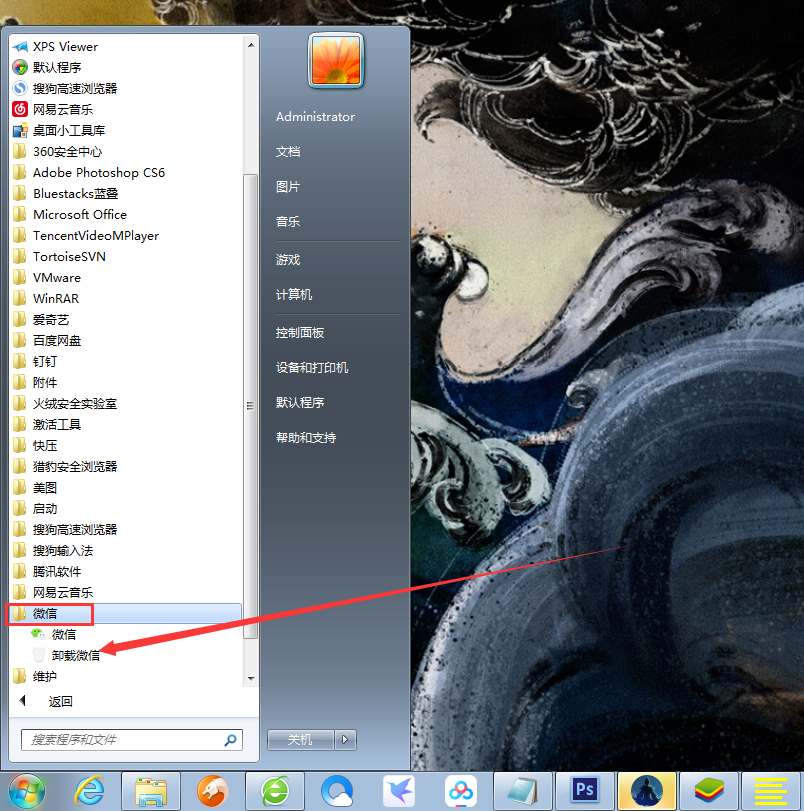Image resolution: width=804 pixels, height=811 pixels.
Task: Click the 关机 shutdown button
Action: [301, 740]
